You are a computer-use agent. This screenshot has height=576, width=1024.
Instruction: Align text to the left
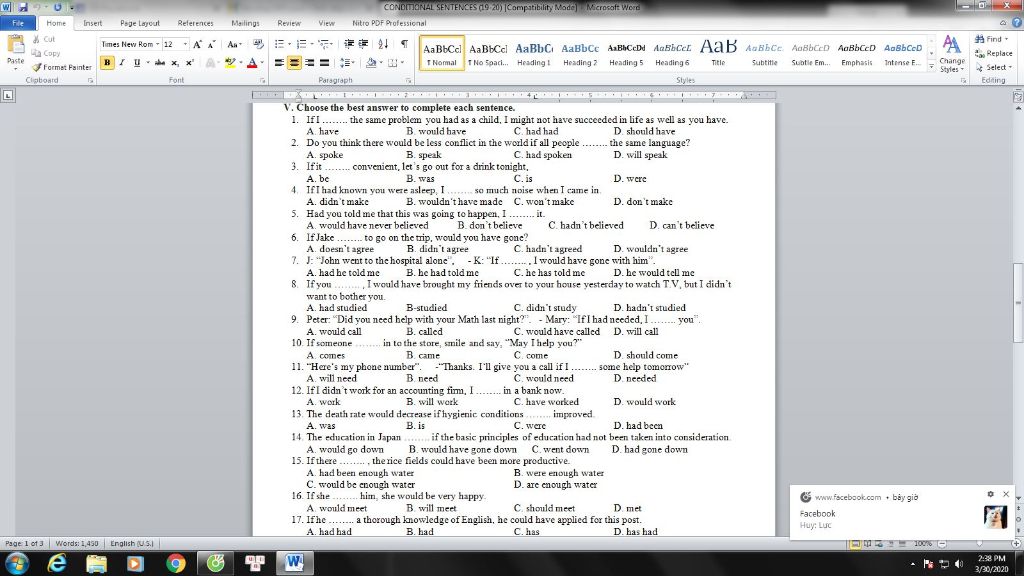pyautogui.click(x=280, y=63)
